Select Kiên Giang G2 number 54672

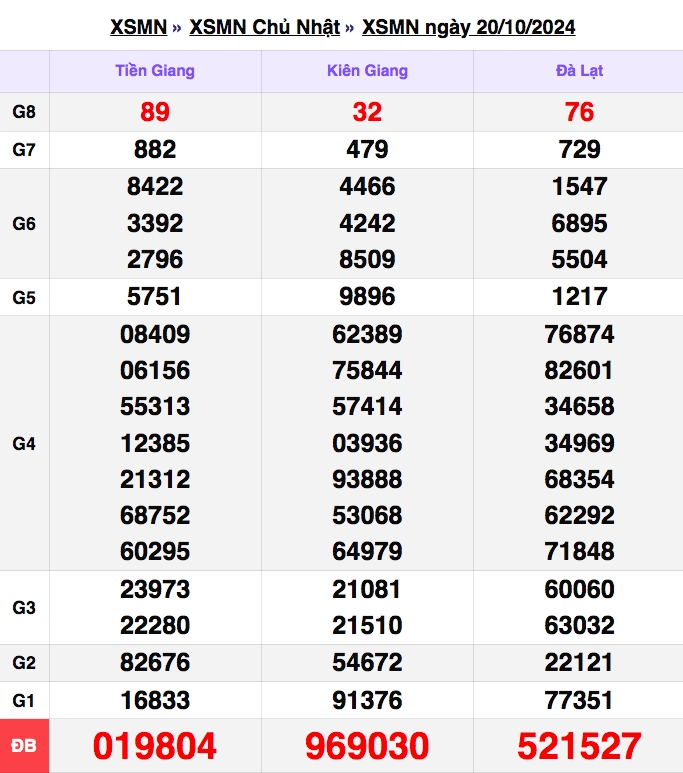click(x=367, y=662)
